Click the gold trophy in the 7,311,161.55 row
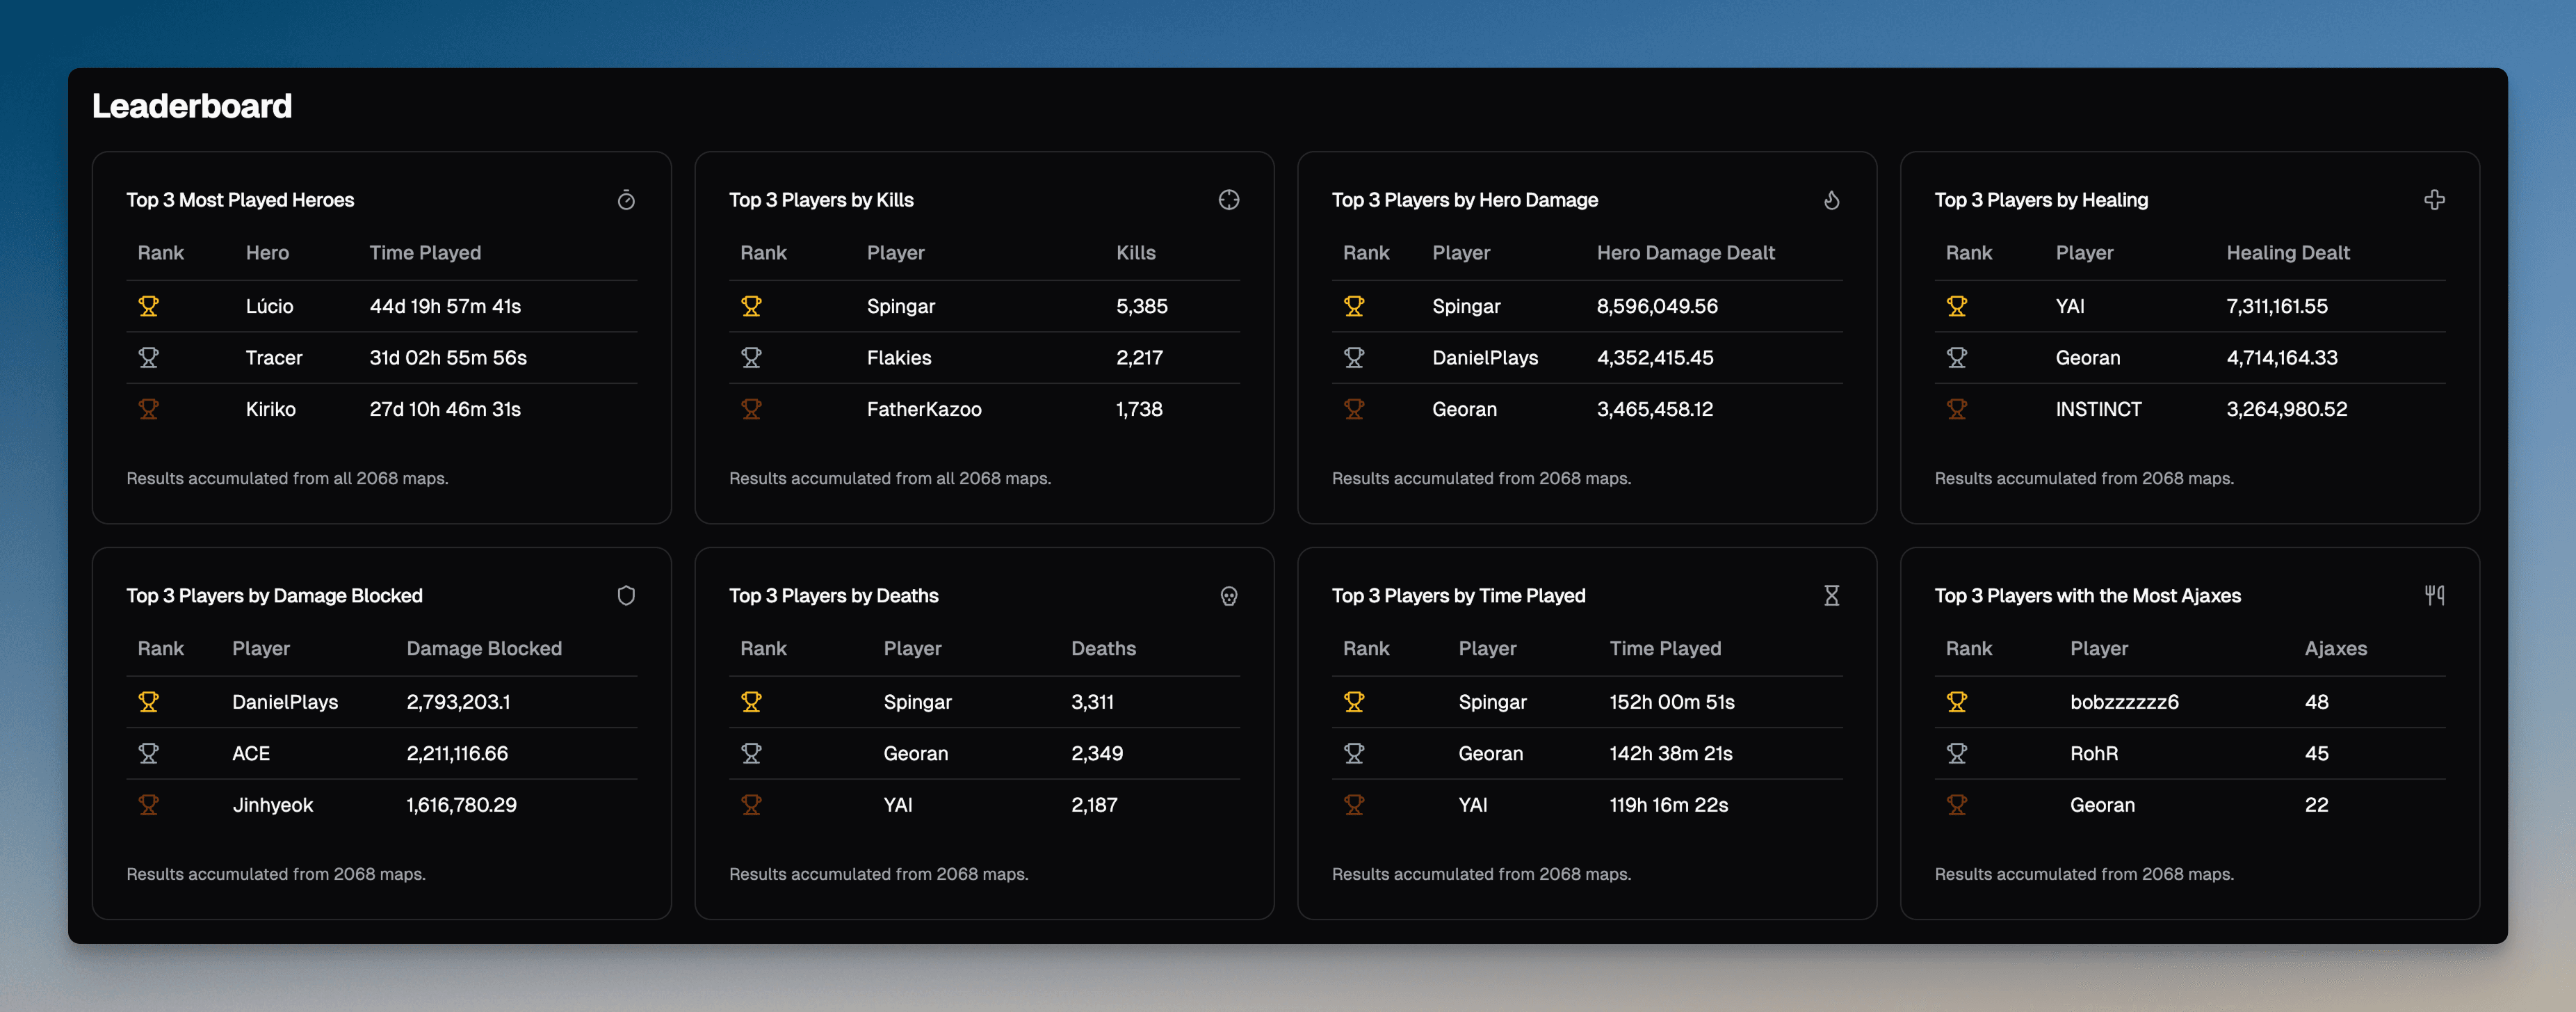Viewport: 2576px width, 1012px height. 1957,306
